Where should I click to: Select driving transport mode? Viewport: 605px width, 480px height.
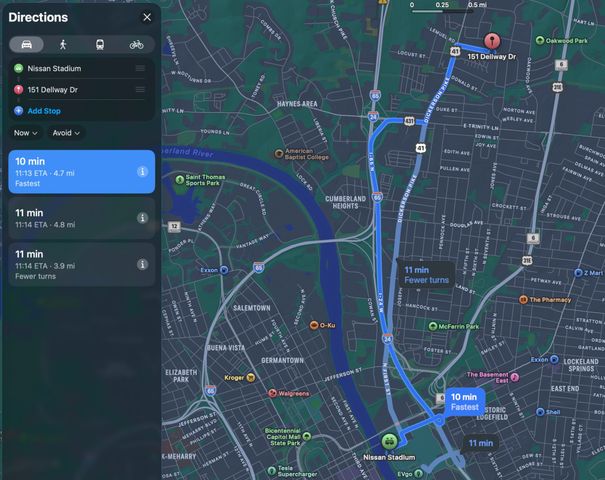[26, 44]
